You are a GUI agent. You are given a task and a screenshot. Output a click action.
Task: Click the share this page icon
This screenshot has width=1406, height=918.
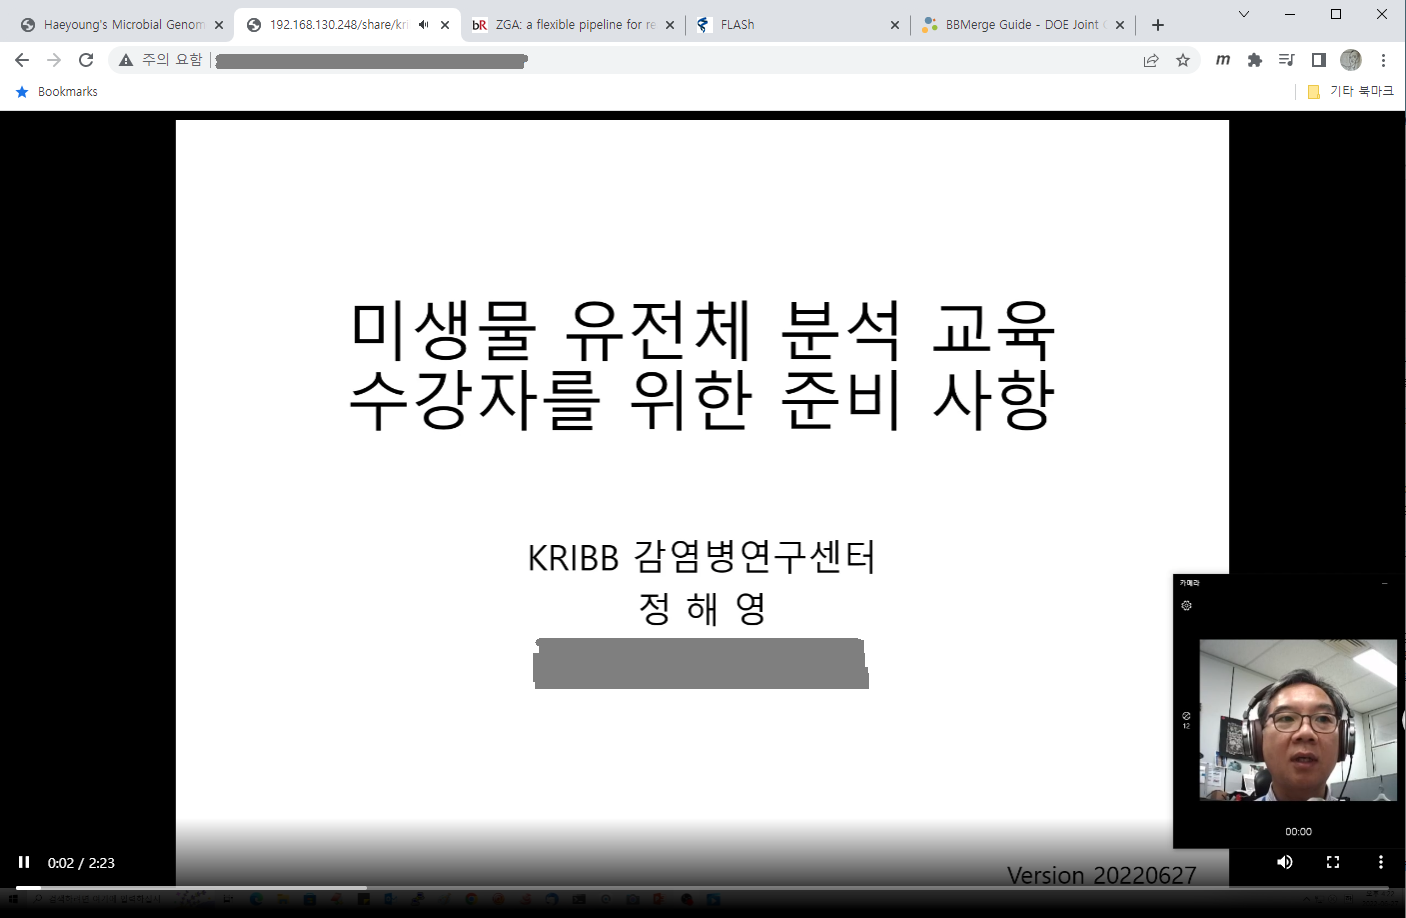(1151, 60)
